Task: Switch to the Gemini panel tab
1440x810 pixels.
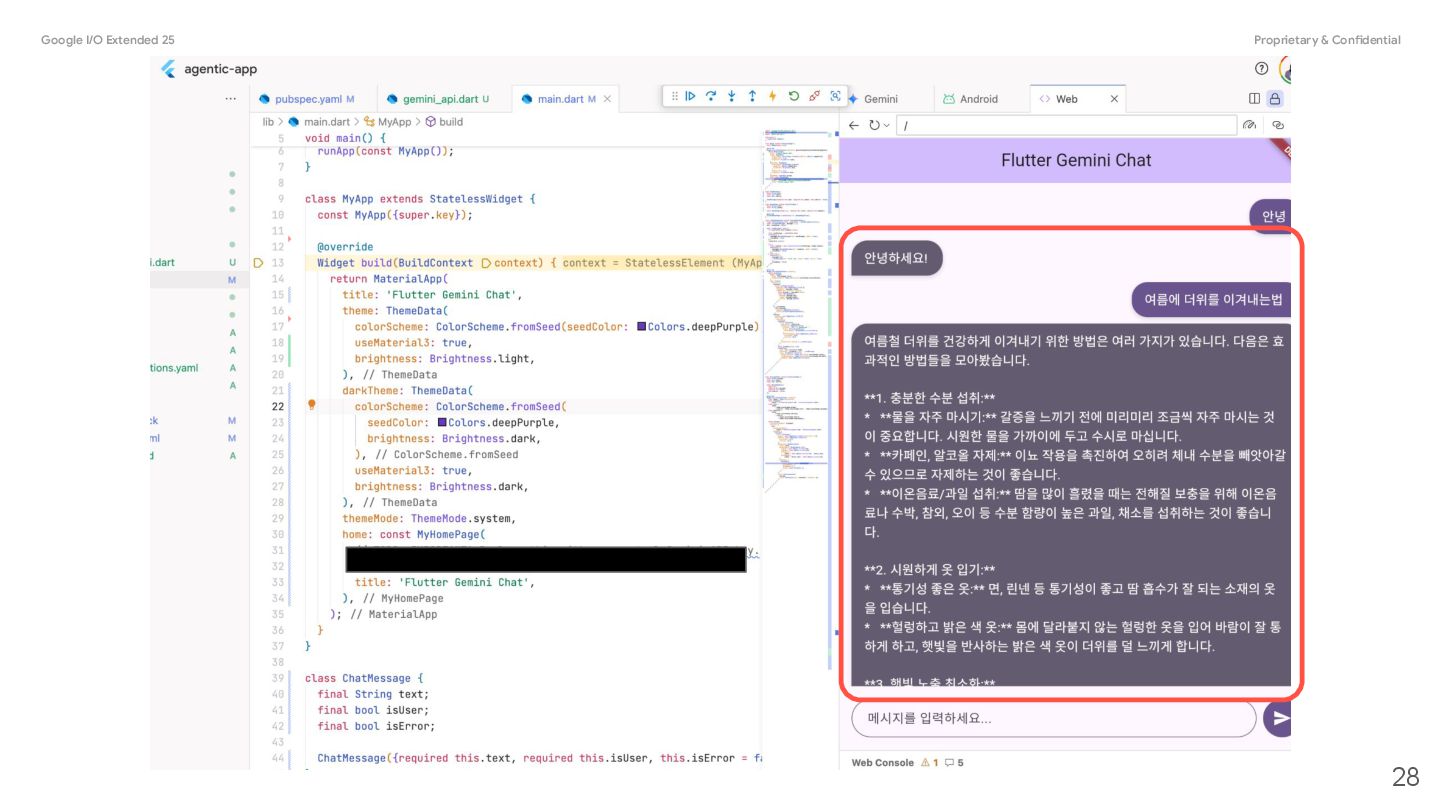Action: click(x=872, y=99)
